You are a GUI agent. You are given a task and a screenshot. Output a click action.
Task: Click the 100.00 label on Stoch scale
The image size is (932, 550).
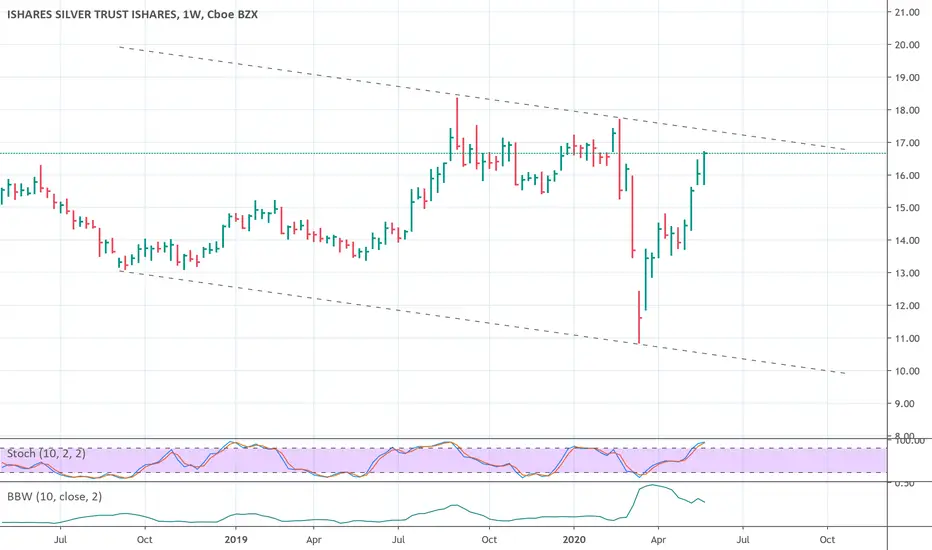(x=909, y=441)
